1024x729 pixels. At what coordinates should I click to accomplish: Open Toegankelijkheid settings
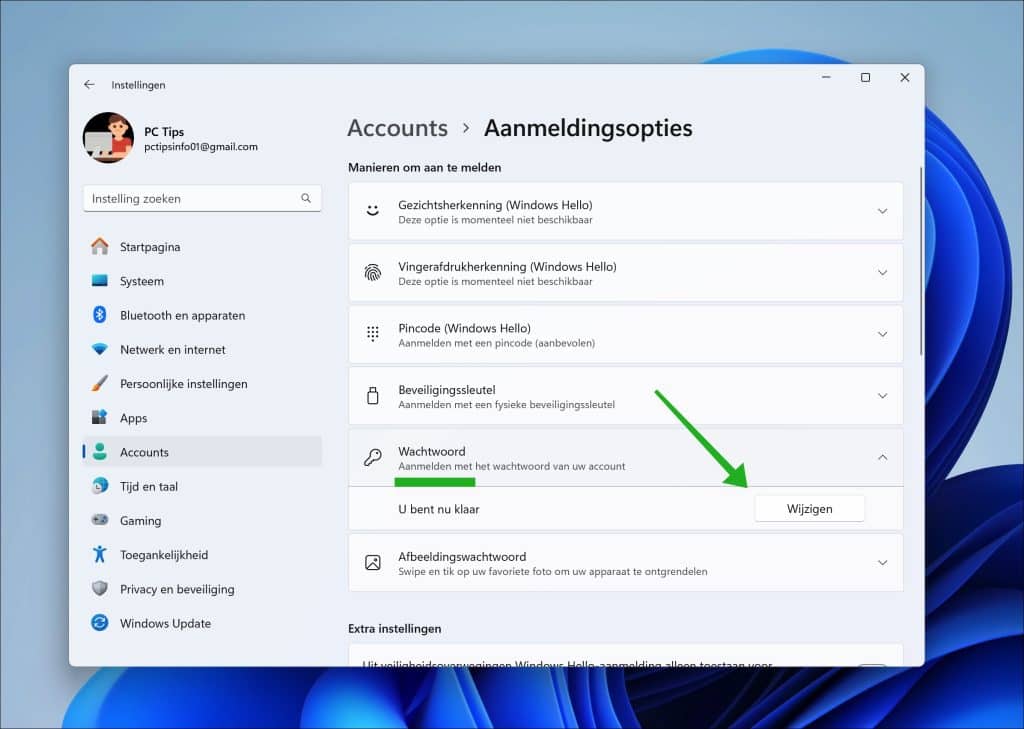(202, 555)
